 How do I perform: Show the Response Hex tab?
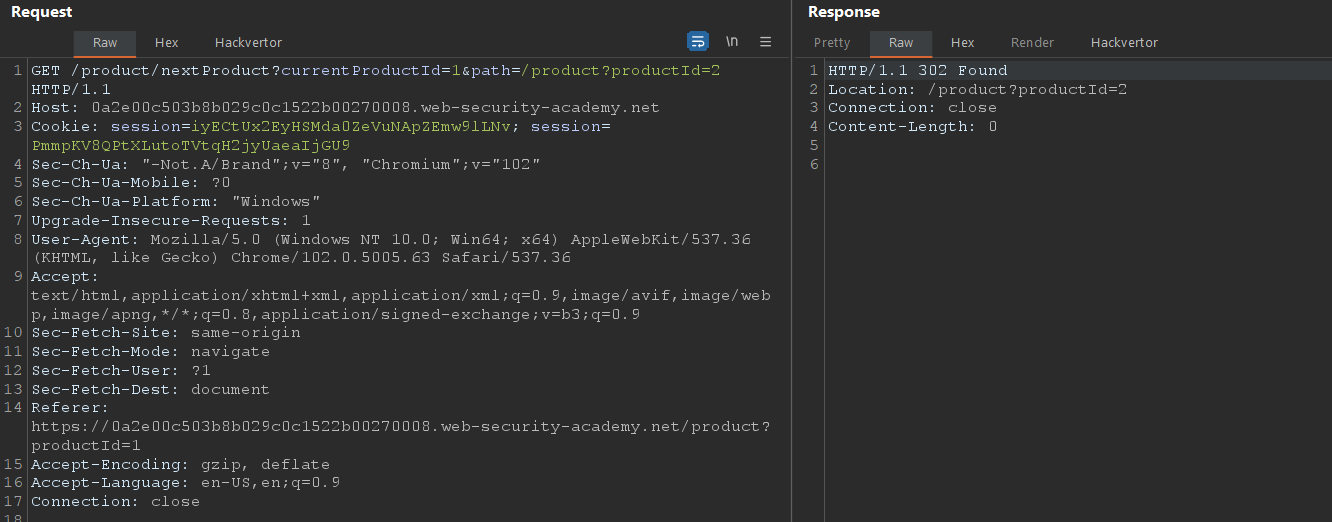point(962,43)
